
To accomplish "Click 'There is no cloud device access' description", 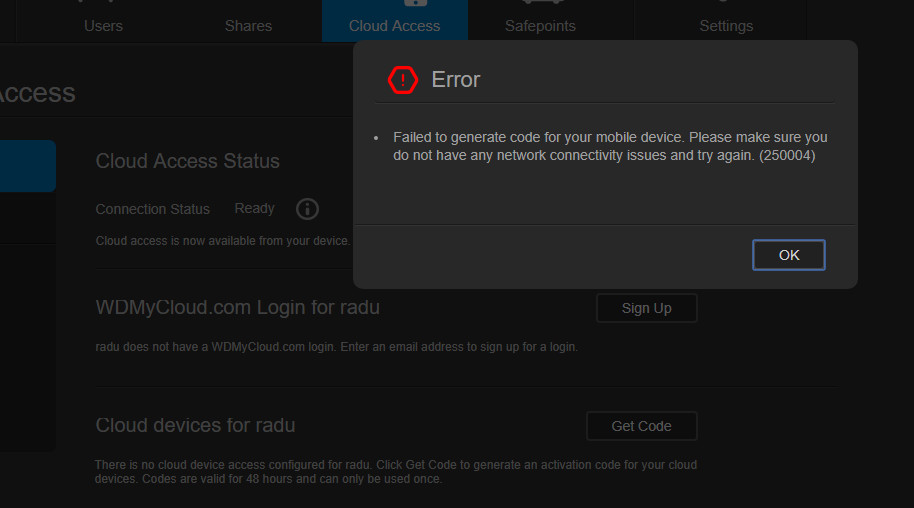I will coord(396,472).
